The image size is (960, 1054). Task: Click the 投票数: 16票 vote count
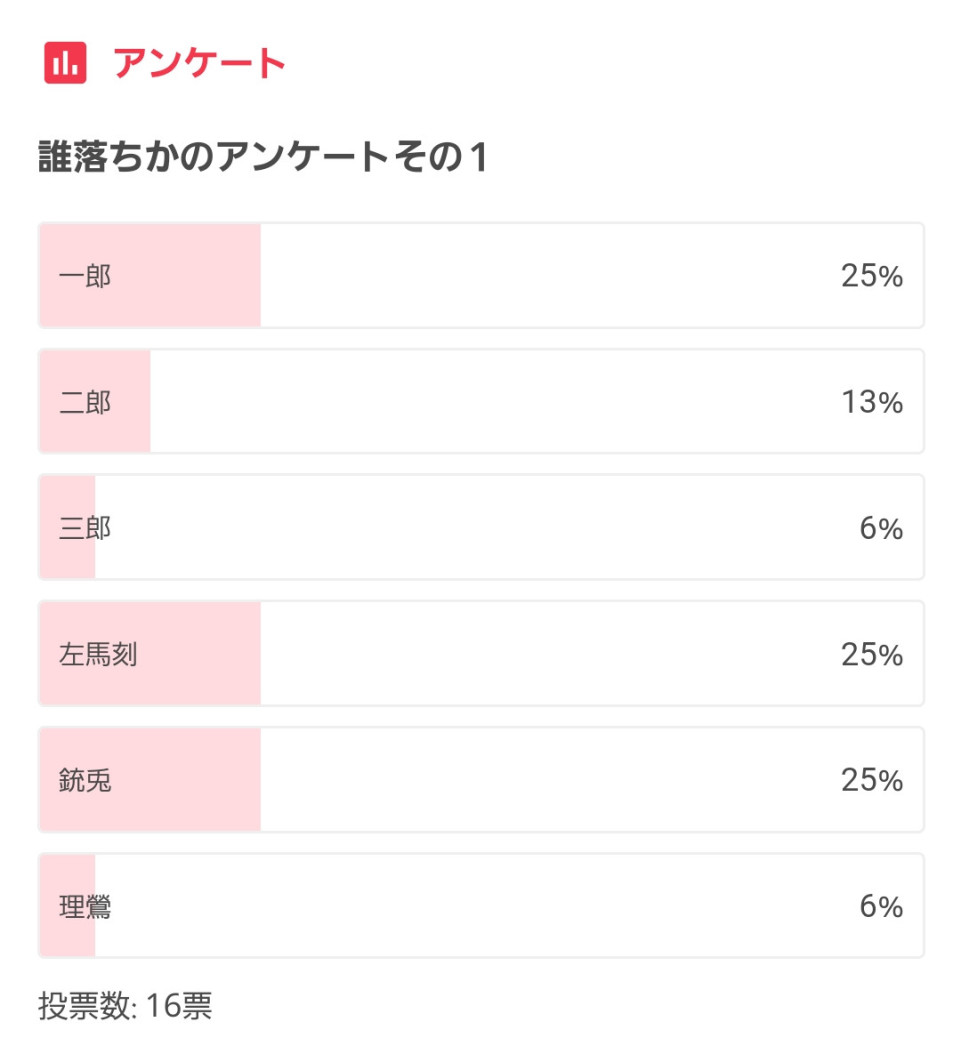tap(125, 1006)
